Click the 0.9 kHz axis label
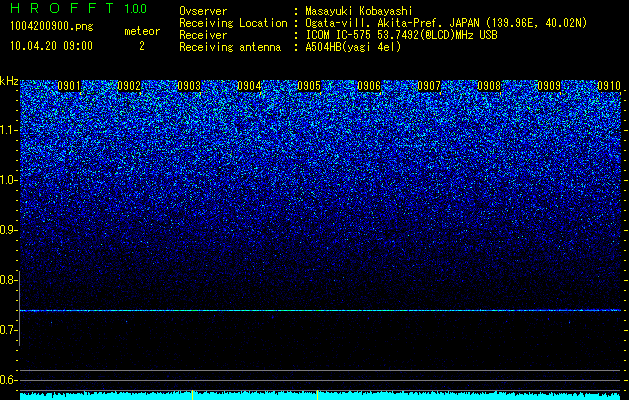Image resolution: width=629 pixels, height=400 pixels. (x=8, y=230)
